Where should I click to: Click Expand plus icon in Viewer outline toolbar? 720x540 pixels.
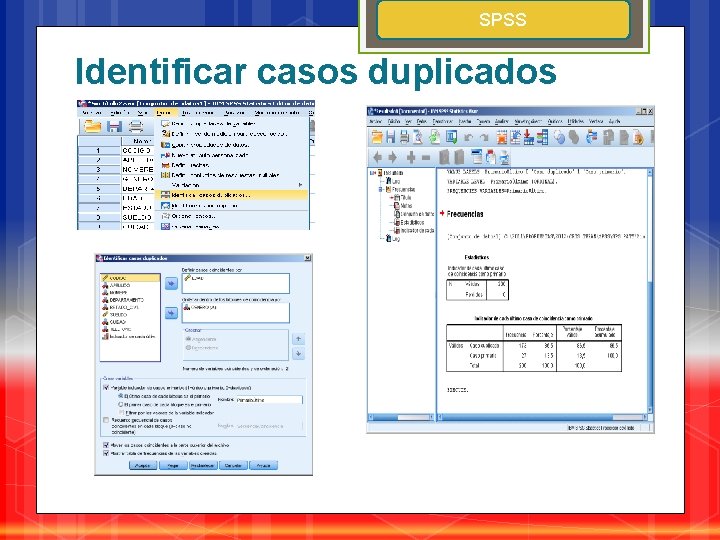point(411,158)
